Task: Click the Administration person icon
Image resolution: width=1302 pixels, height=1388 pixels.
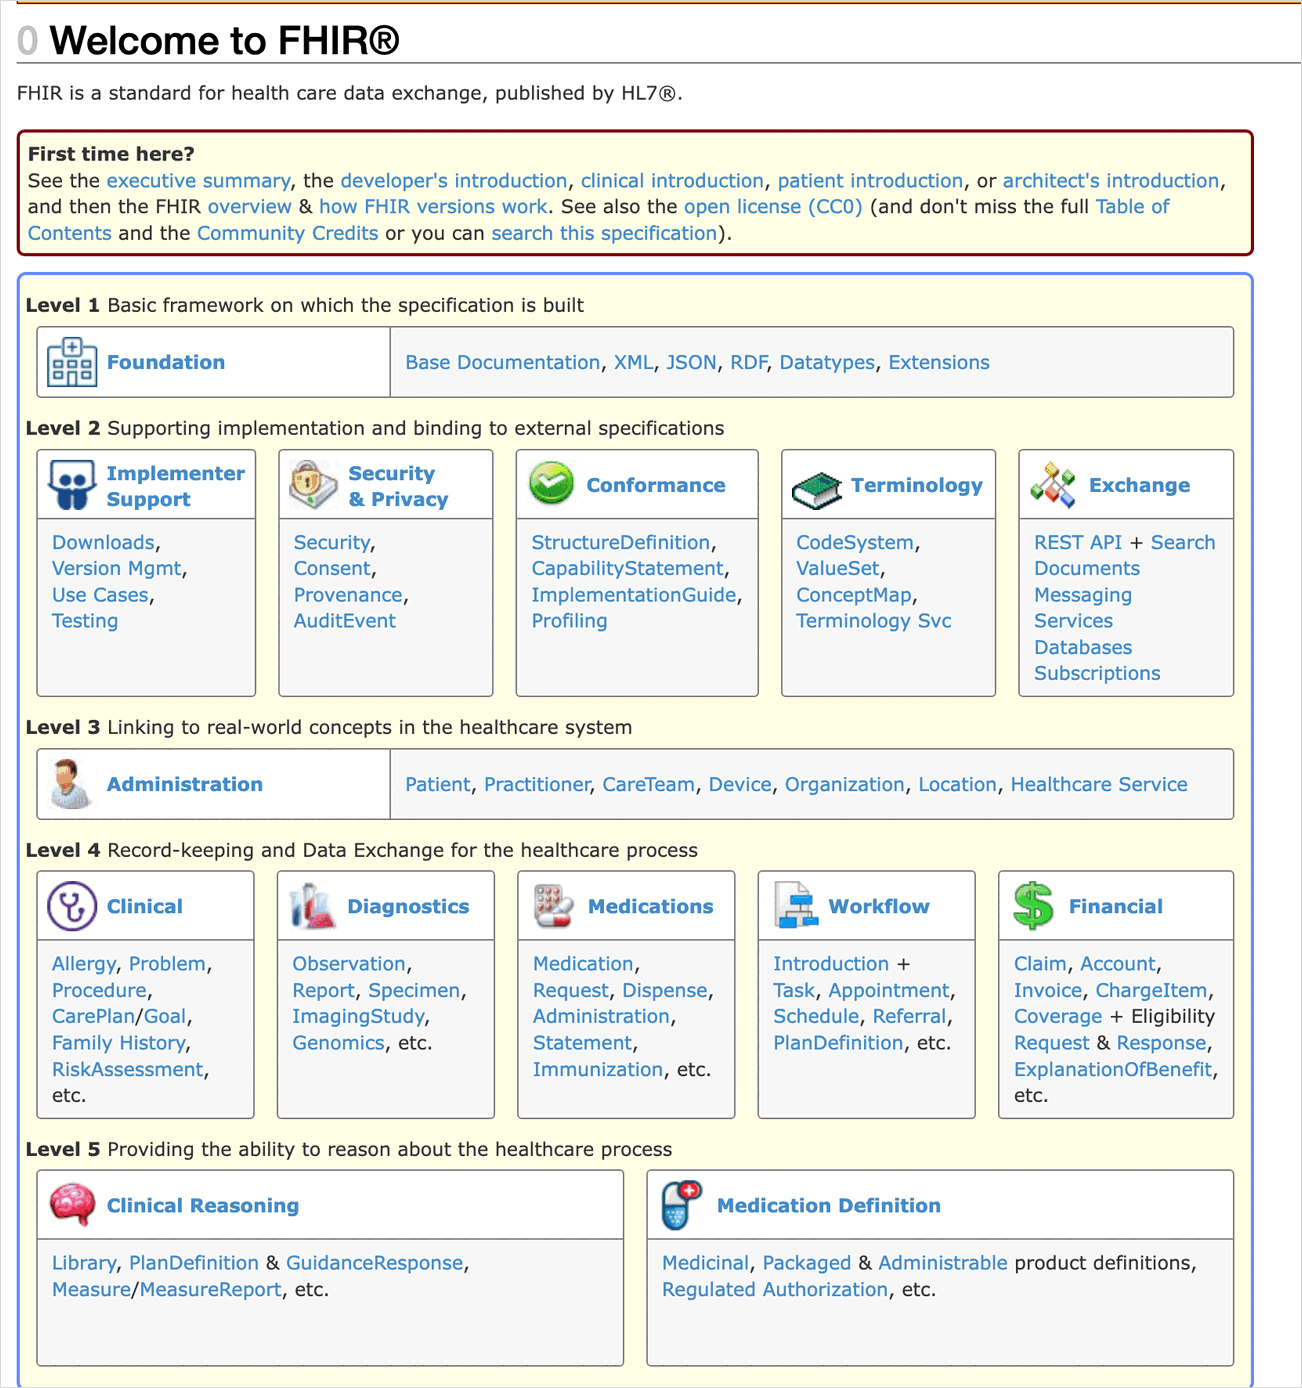Action: coord(70,784)
